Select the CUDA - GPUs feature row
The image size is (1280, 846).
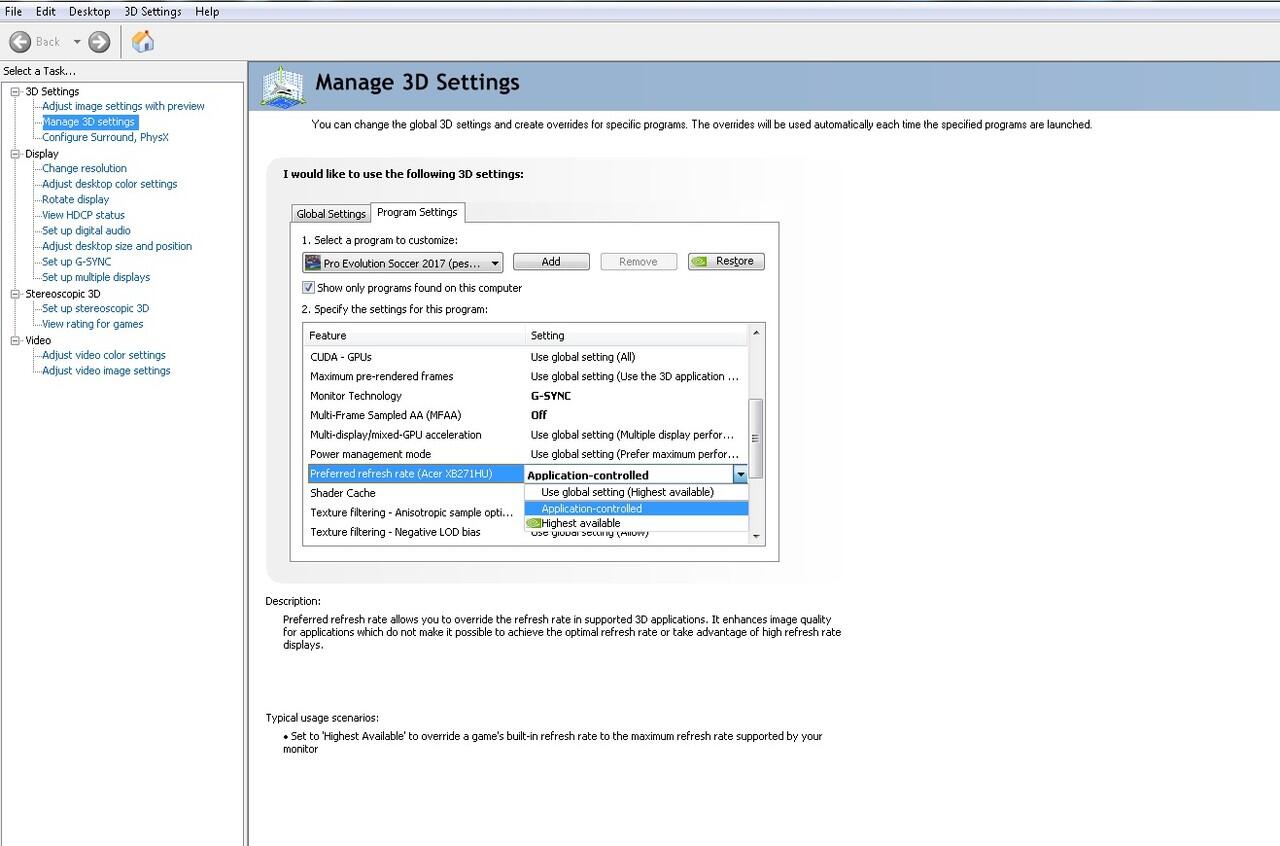527,357
